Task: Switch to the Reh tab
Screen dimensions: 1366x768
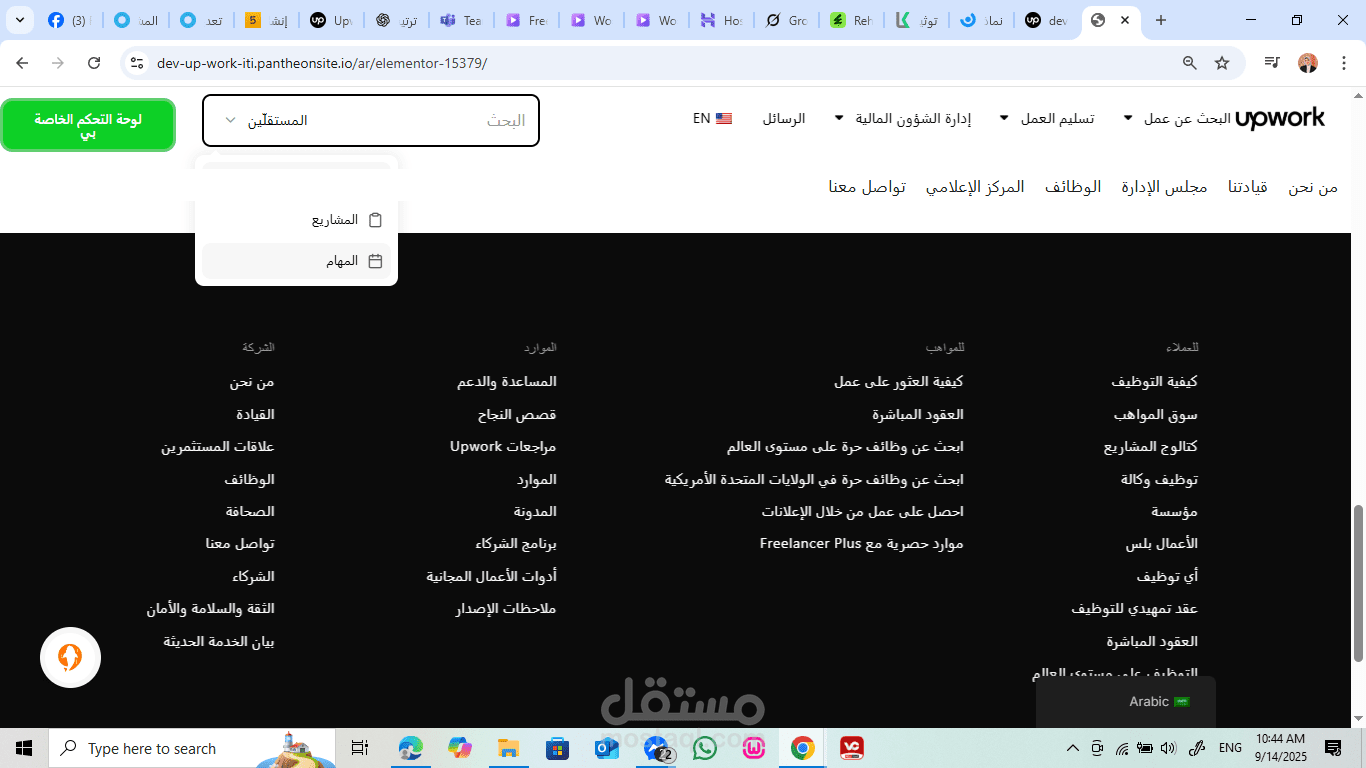Action: coord(852,20)
